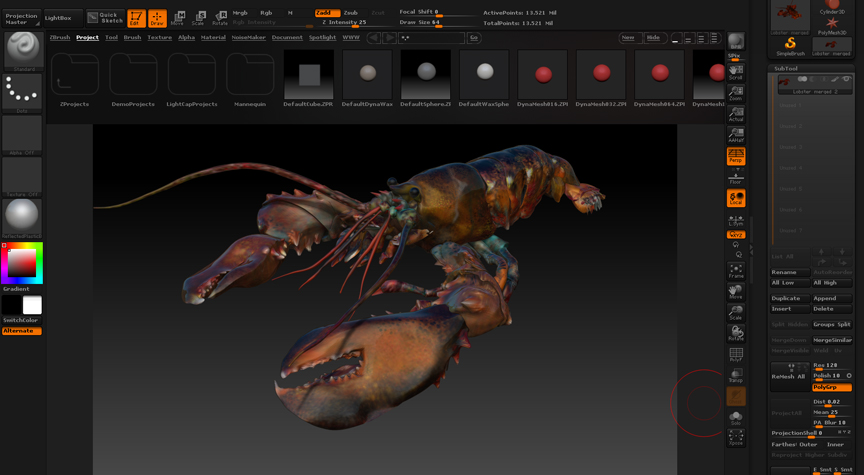Click the LightBox button
The image size is (864, 475).
coord(63,18)
